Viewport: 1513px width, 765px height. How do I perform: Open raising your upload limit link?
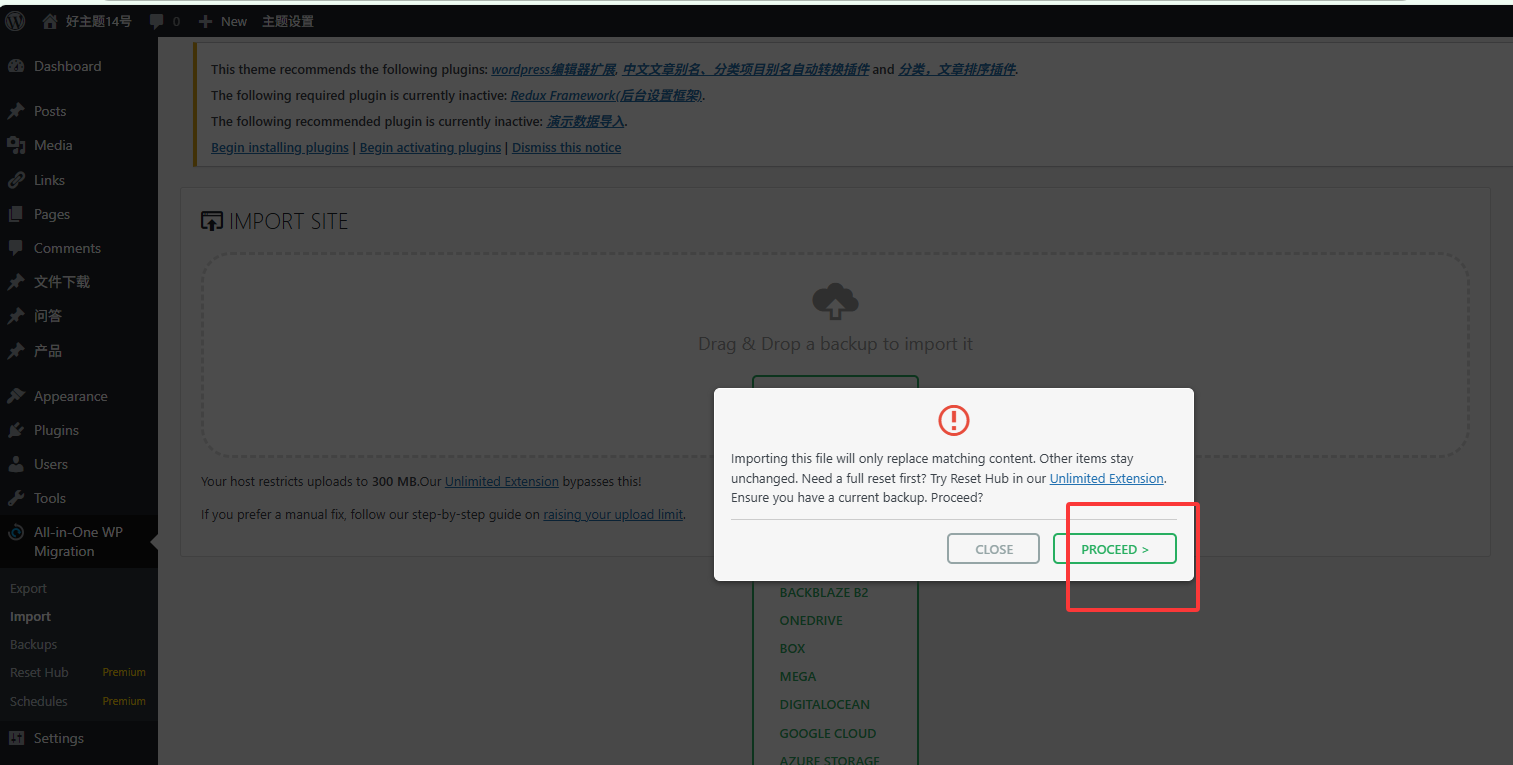[613, 515]
